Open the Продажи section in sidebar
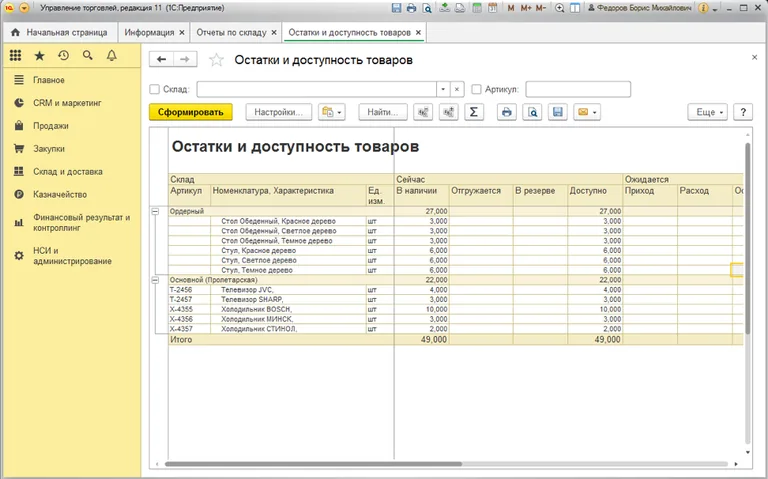The width and height of the screenshot is (768, 479). click(50, 126)
